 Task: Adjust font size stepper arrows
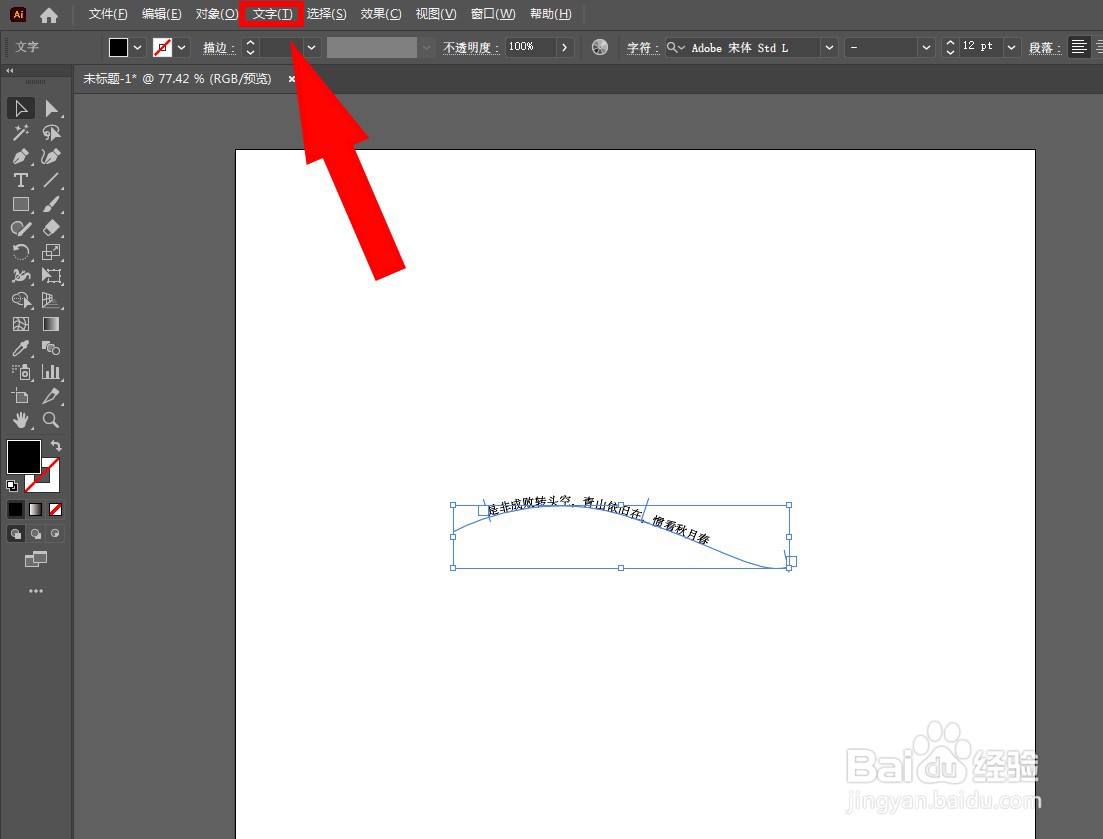(950, 47)
